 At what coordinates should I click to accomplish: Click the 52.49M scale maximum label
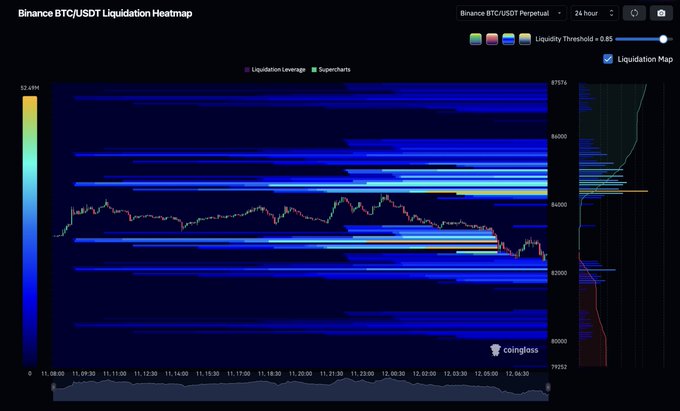click(29, 88)
